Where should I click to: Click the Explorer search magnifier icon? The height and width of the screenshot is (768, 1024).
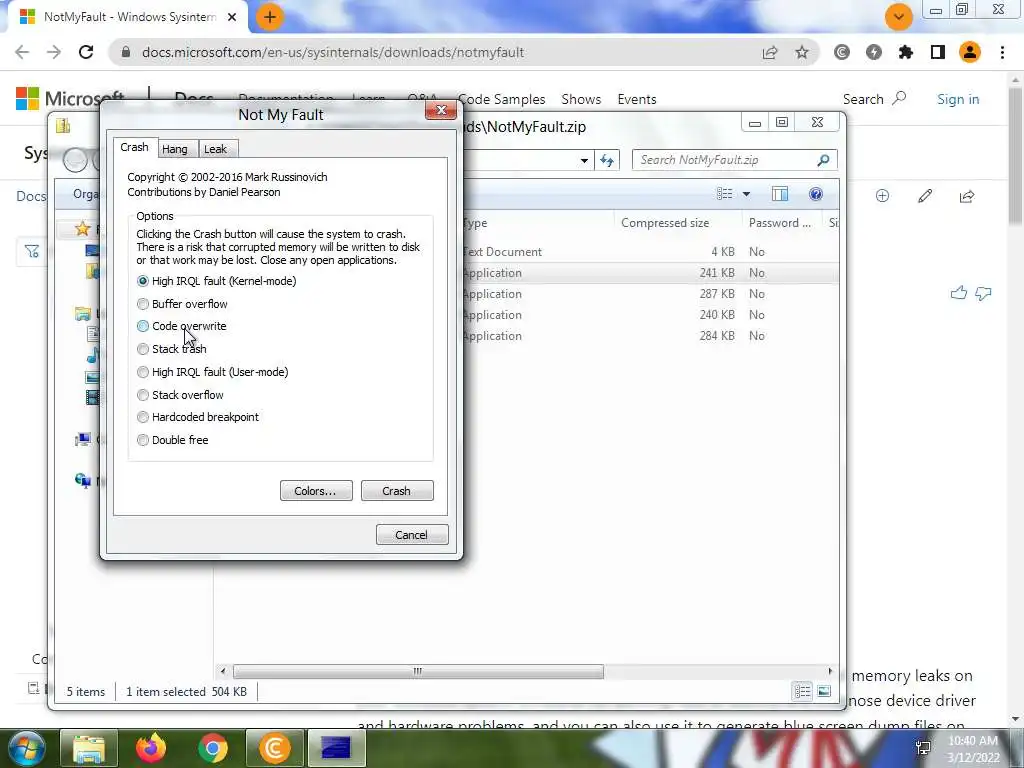(x=824, y=160)
